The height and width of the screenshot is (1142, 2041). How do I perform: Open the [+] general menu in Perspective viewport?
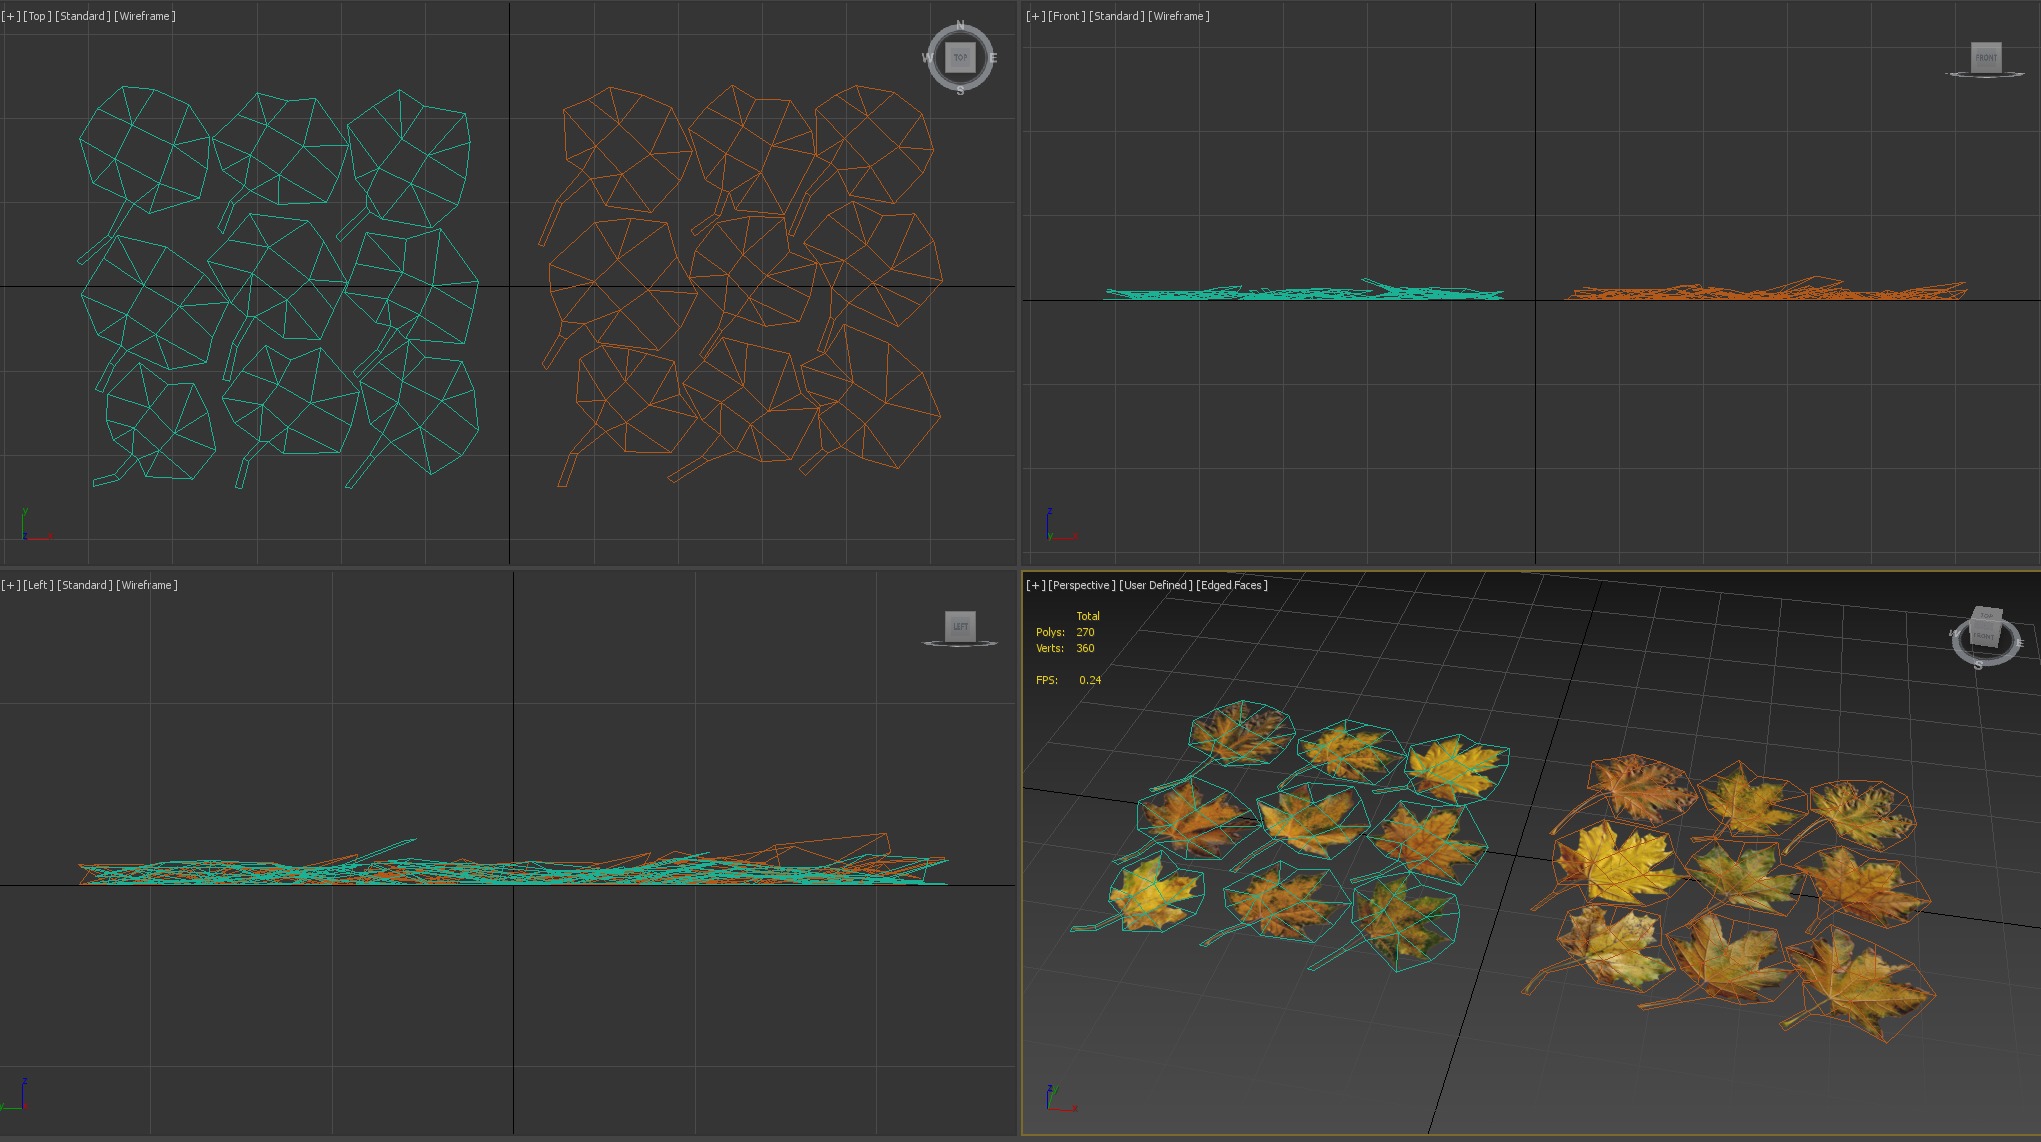coord(1036,585)
